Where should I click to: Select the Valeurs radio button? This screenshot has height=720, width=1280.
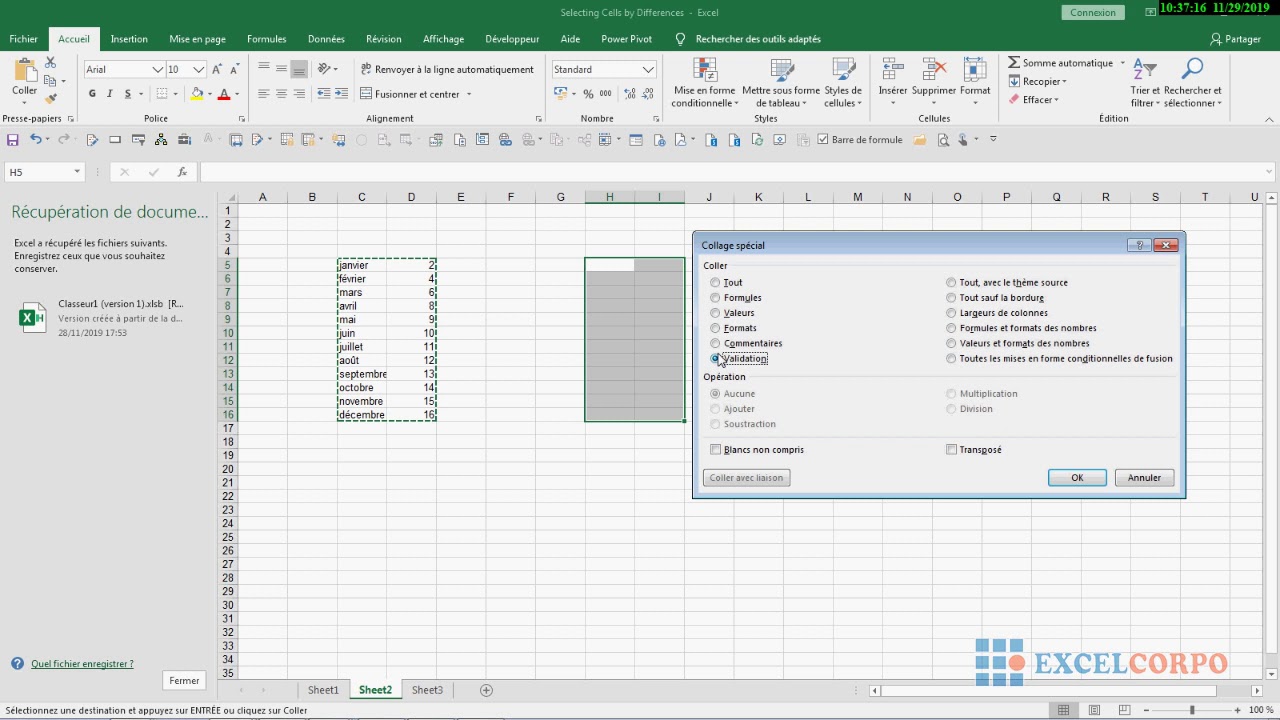coord(715,313)
